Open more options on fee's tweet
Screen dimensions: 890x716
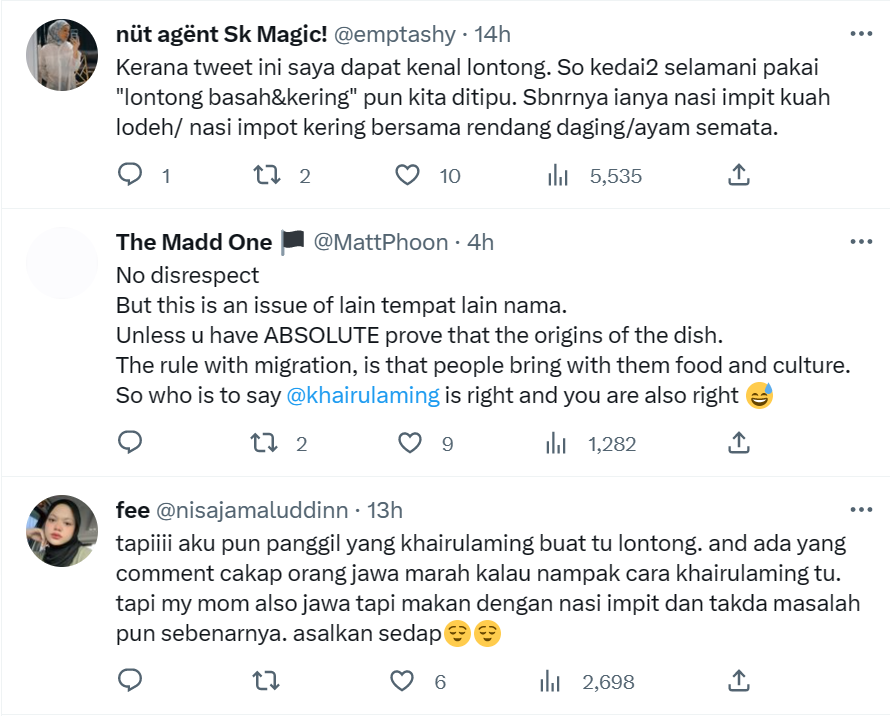tap(860, 510)
